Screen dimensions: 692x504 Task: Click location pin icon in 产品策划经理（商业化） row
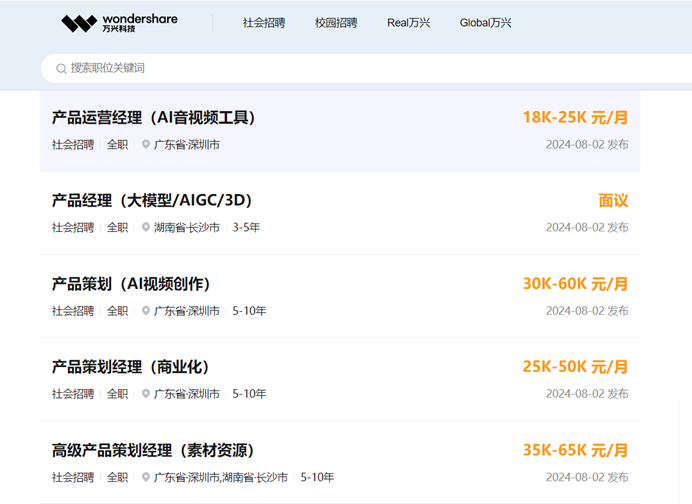click(x=146, y=394)
